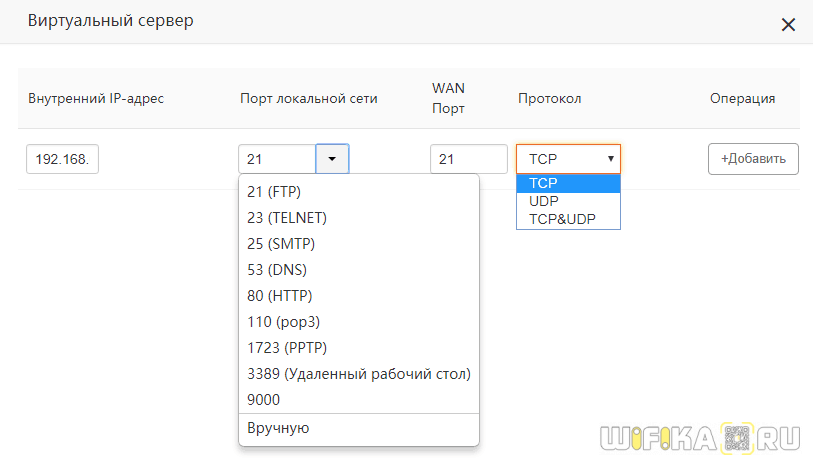Choose 23 (TELNET) port preset
The height and width of the screenshot is (466, 813).
pos(287,218)
